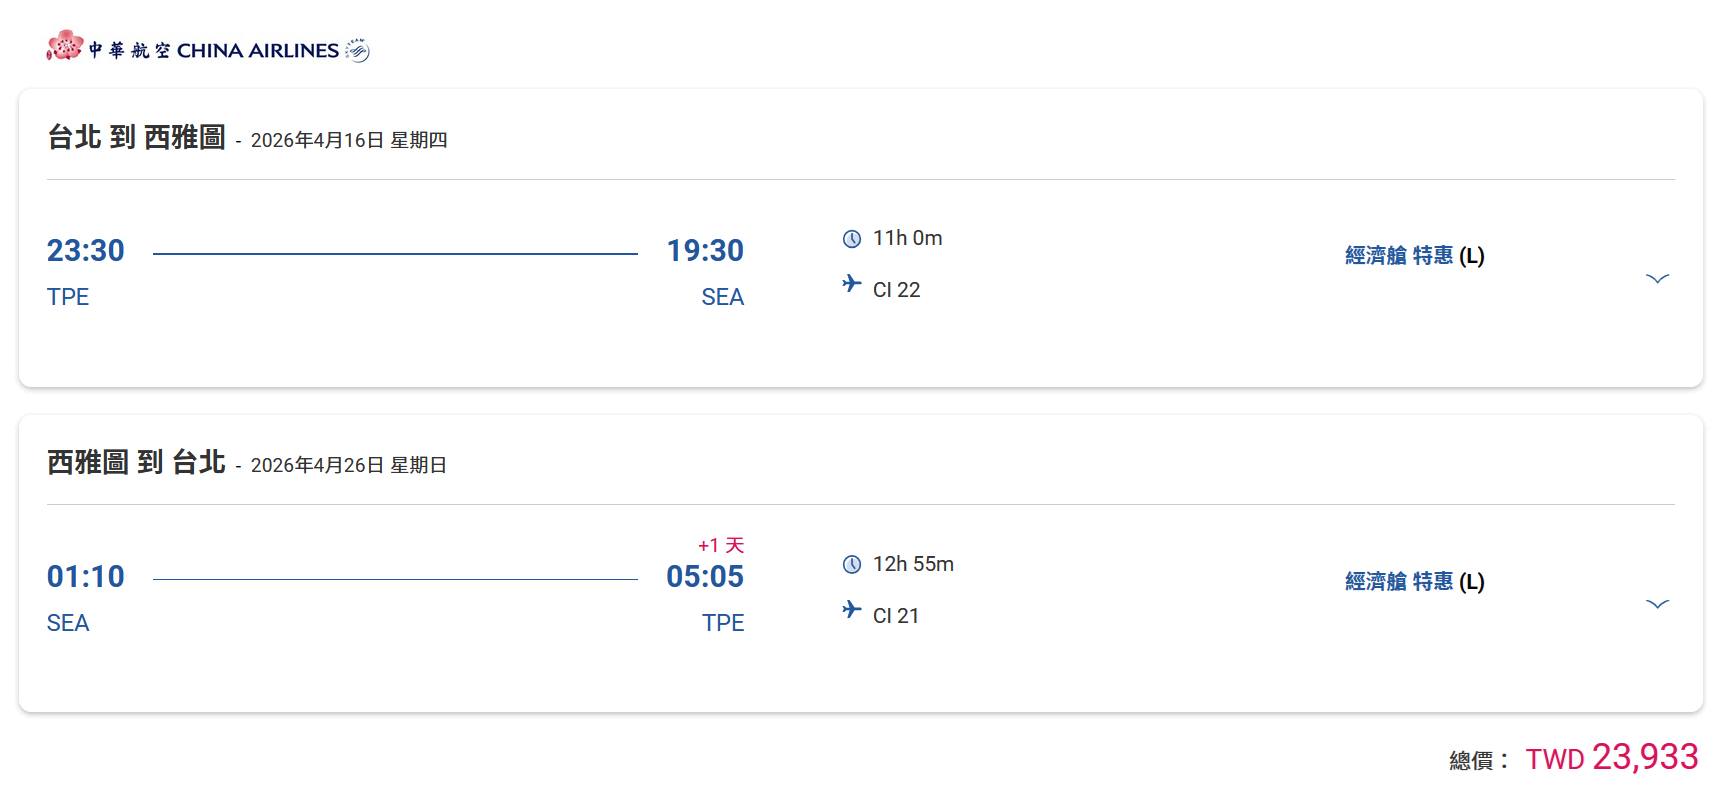Viewport: 1723px width, 803px height.
Task: Open return fare class 經濟艙 特惠 (L)
Action: tap(1414, 582)
